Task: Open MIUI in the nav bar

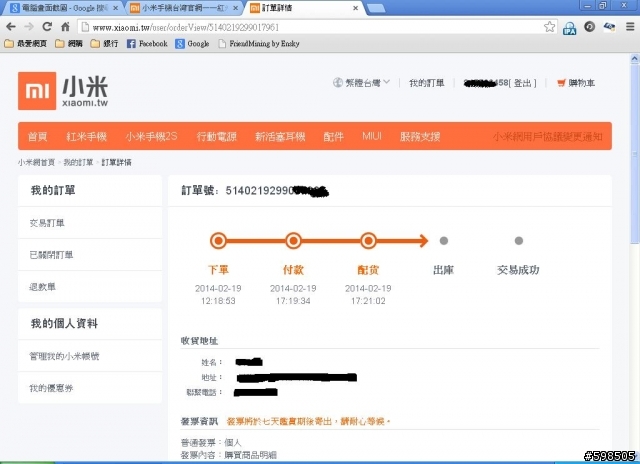Action: click(x=372, y=136)
